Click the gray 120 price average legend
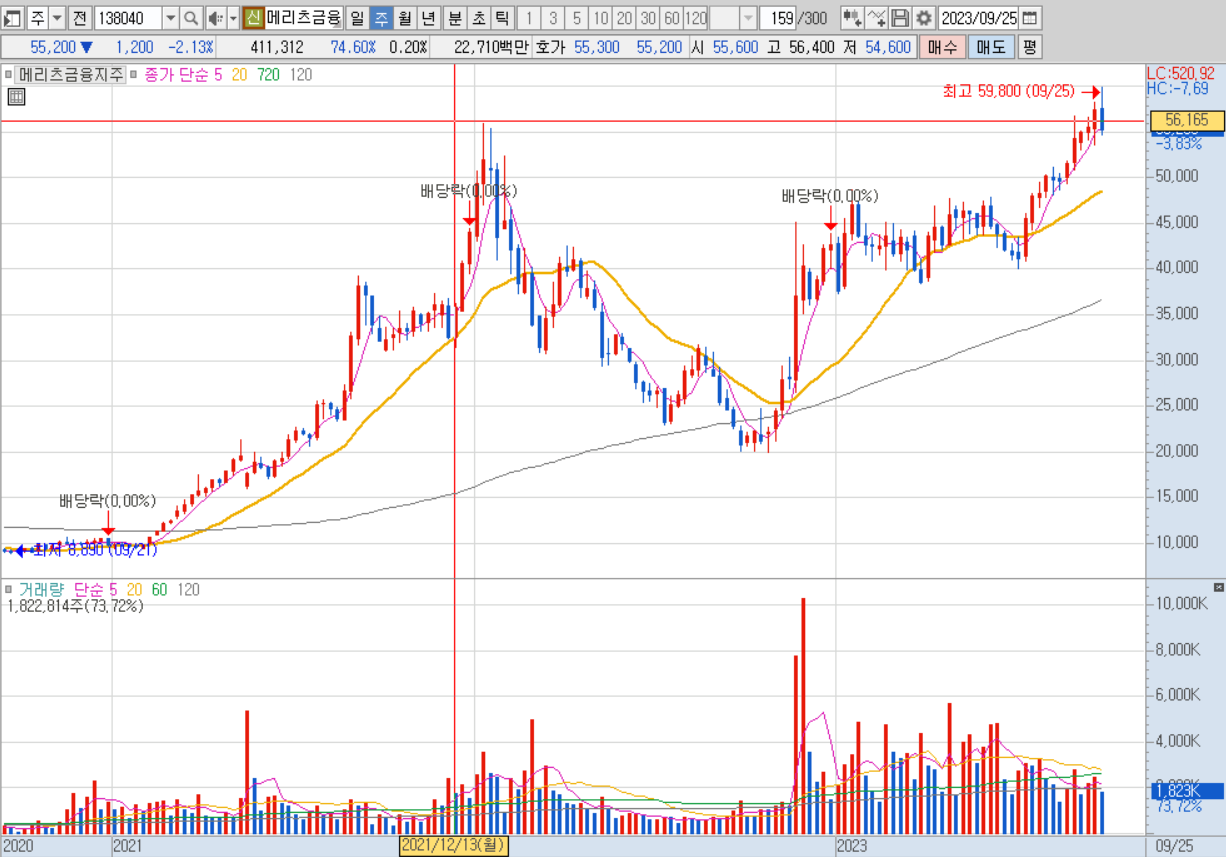The width and height of the screenshot is (1226, 857). [300, 74]
